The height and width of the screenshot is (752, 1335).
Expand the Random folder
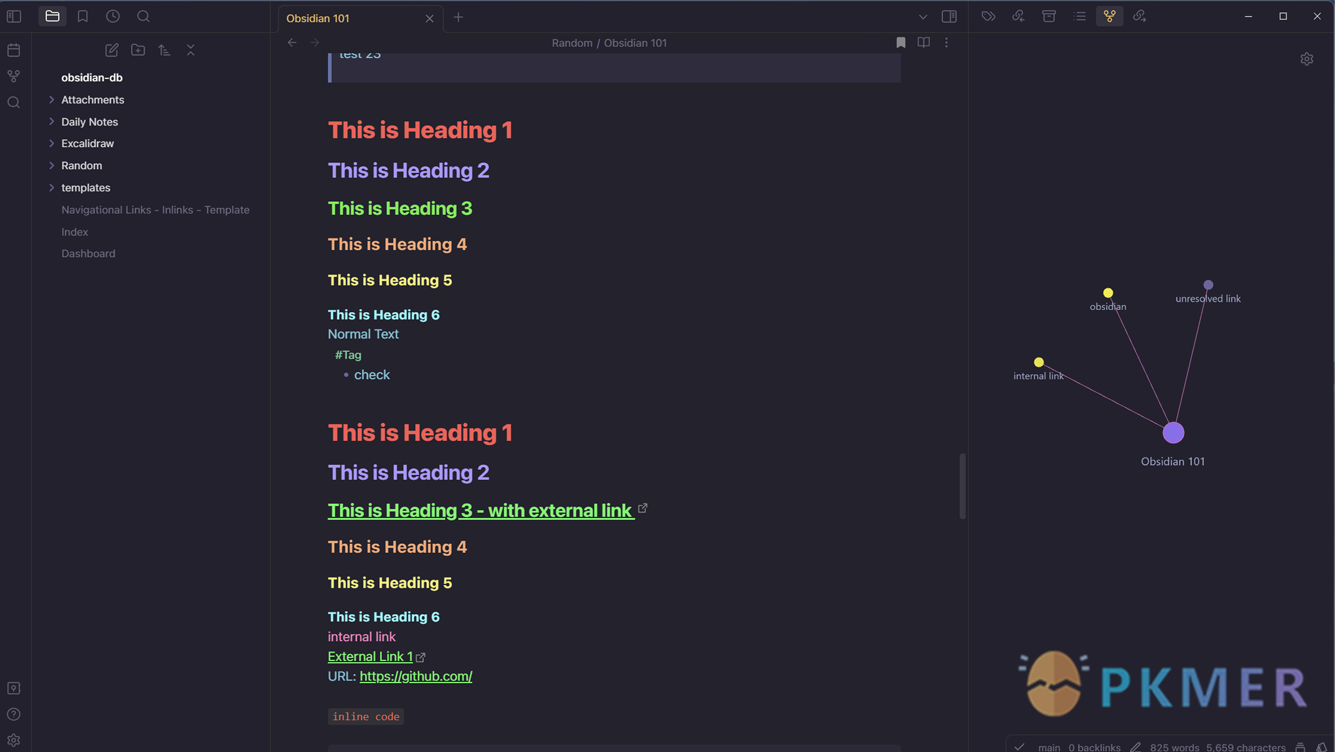pos(81,166)
